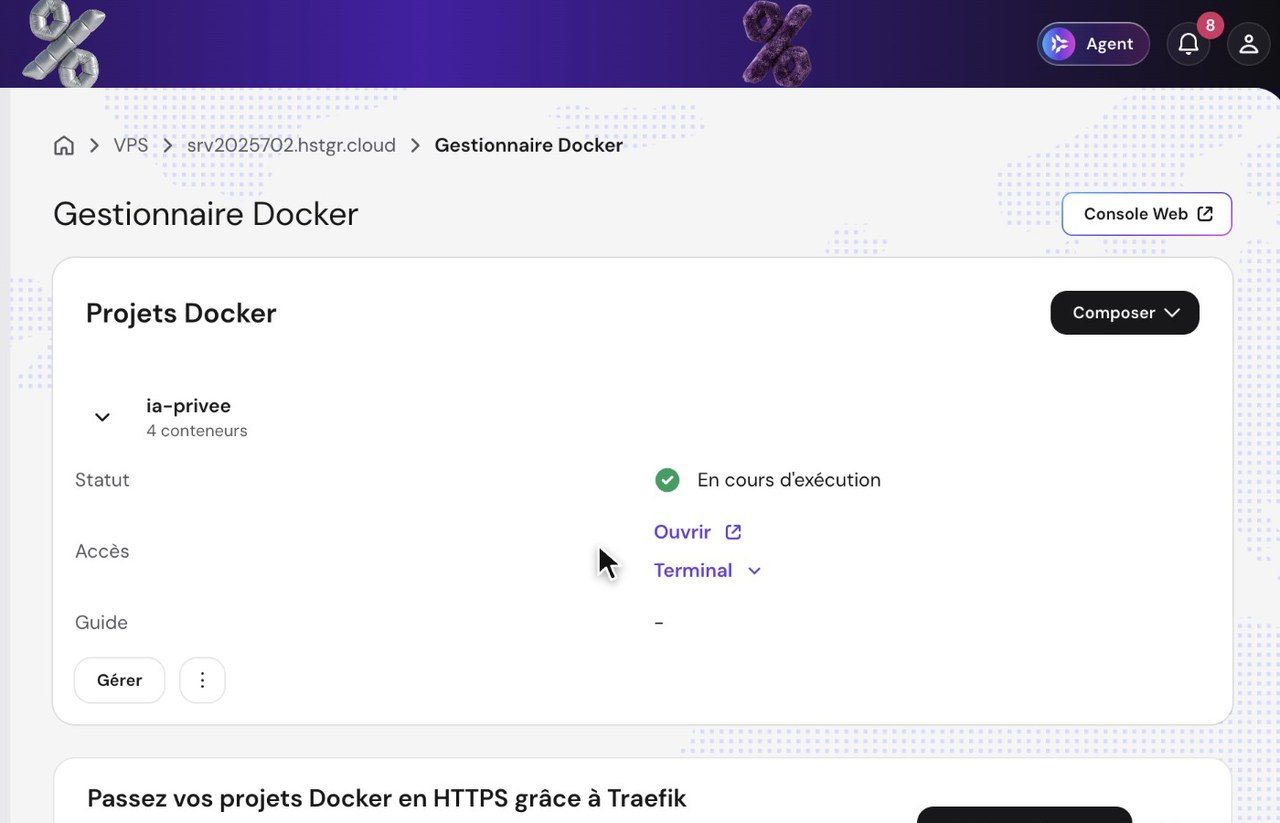Click the Gérer button
The width and height of the screenshot is (1280, 823).
pyautogui.click(x=119, y=680)
